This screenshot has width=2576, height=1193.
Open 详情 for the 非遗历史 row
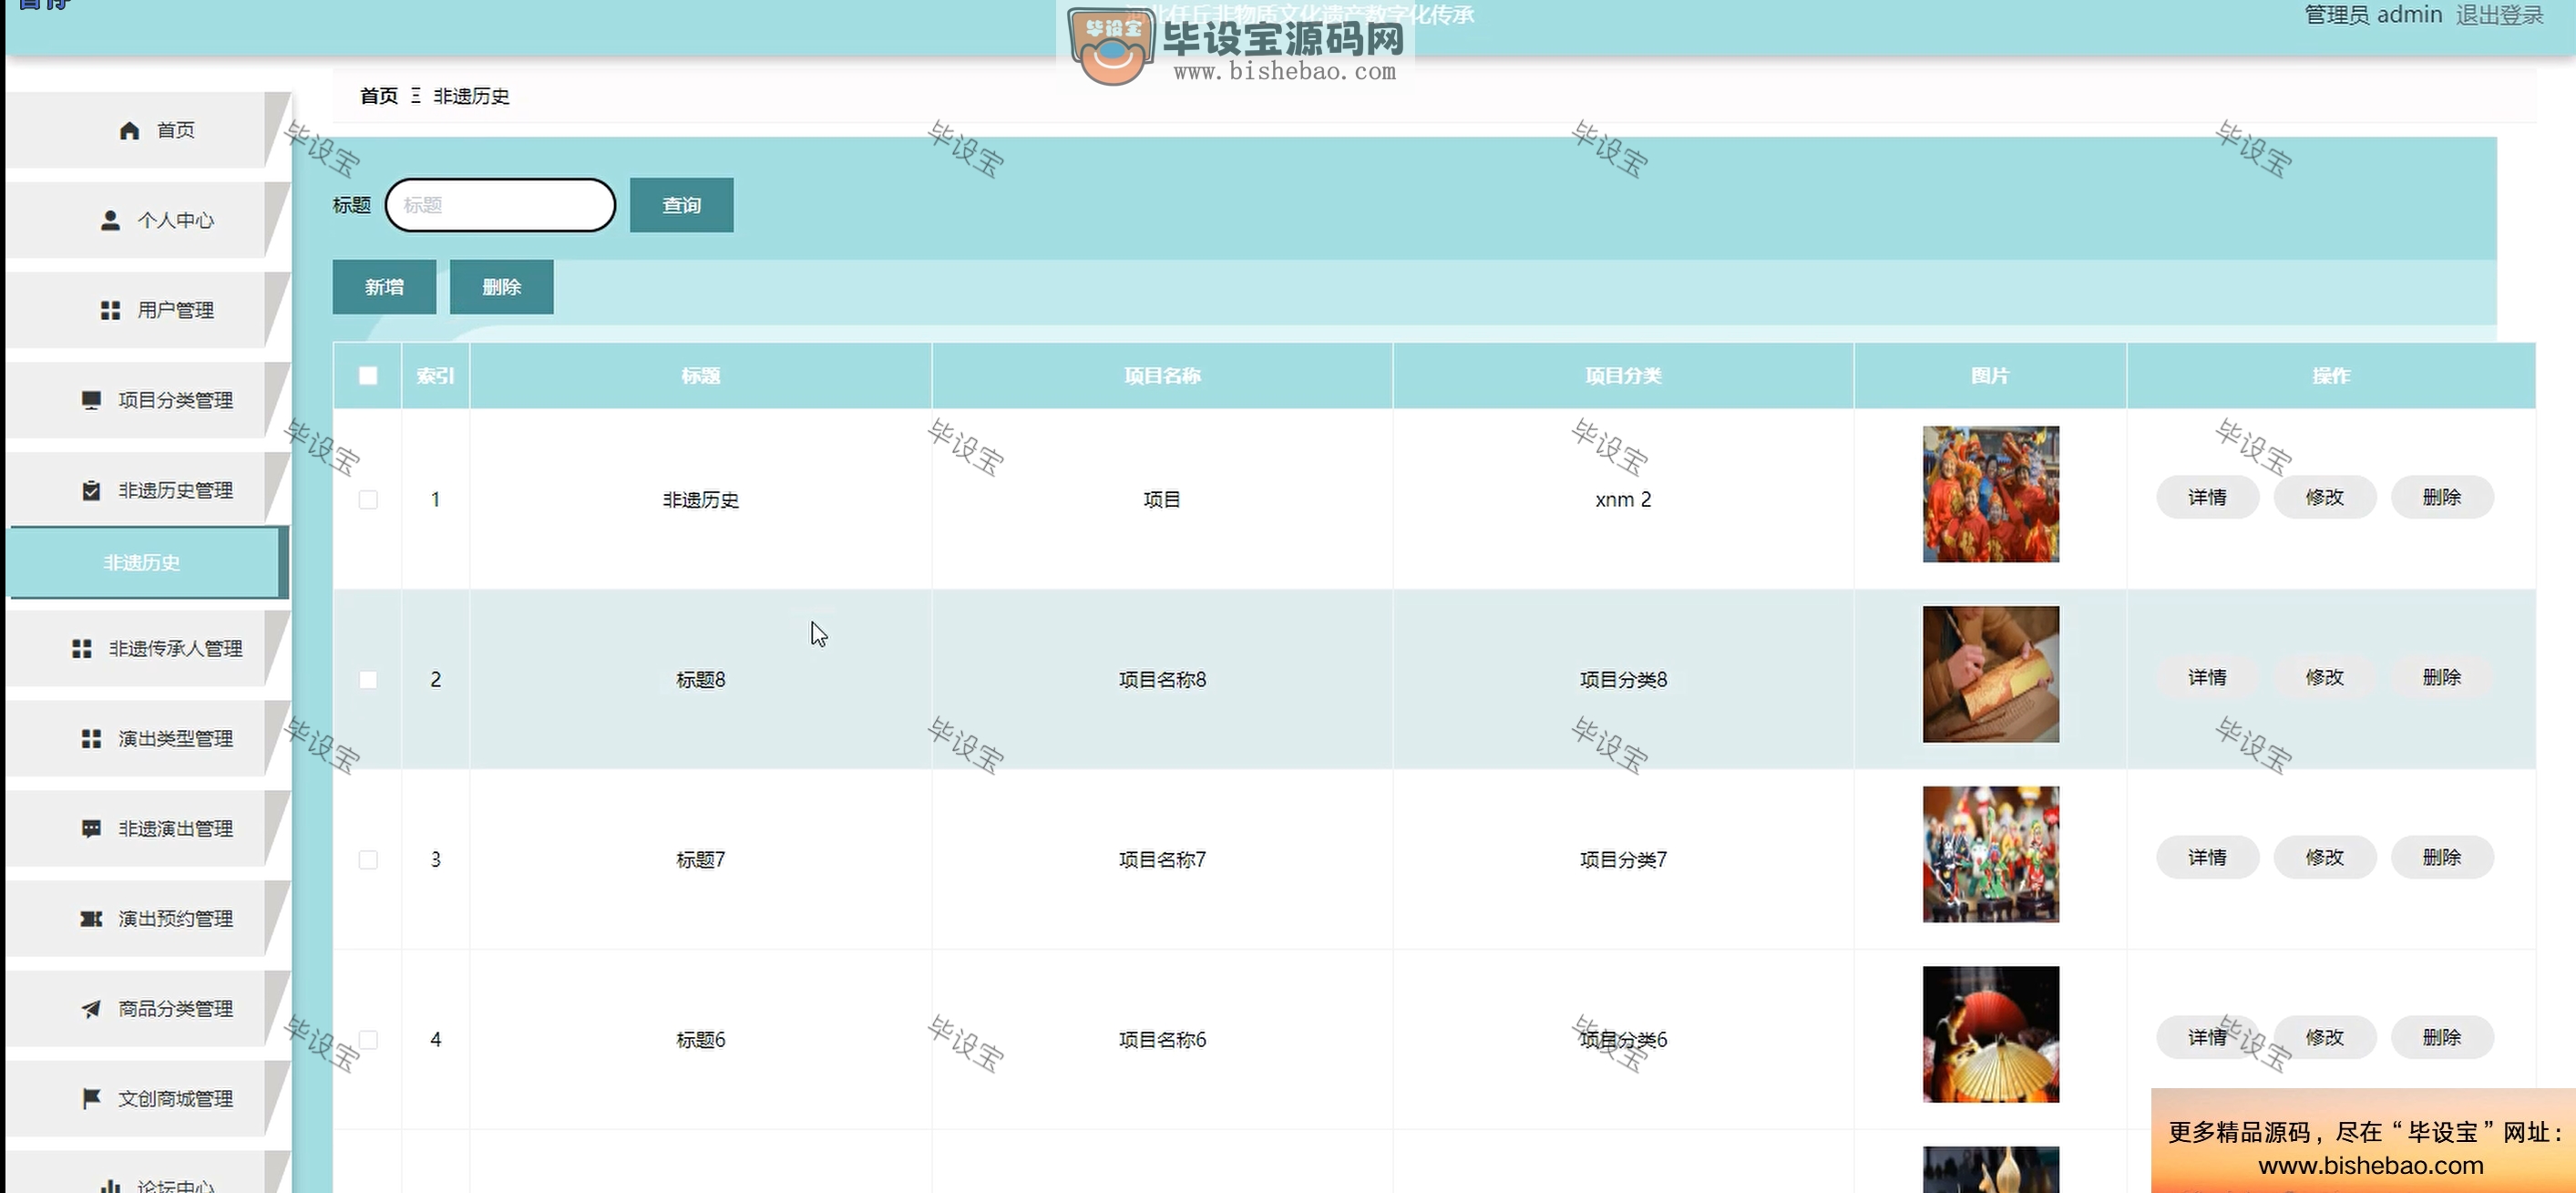2207,497
